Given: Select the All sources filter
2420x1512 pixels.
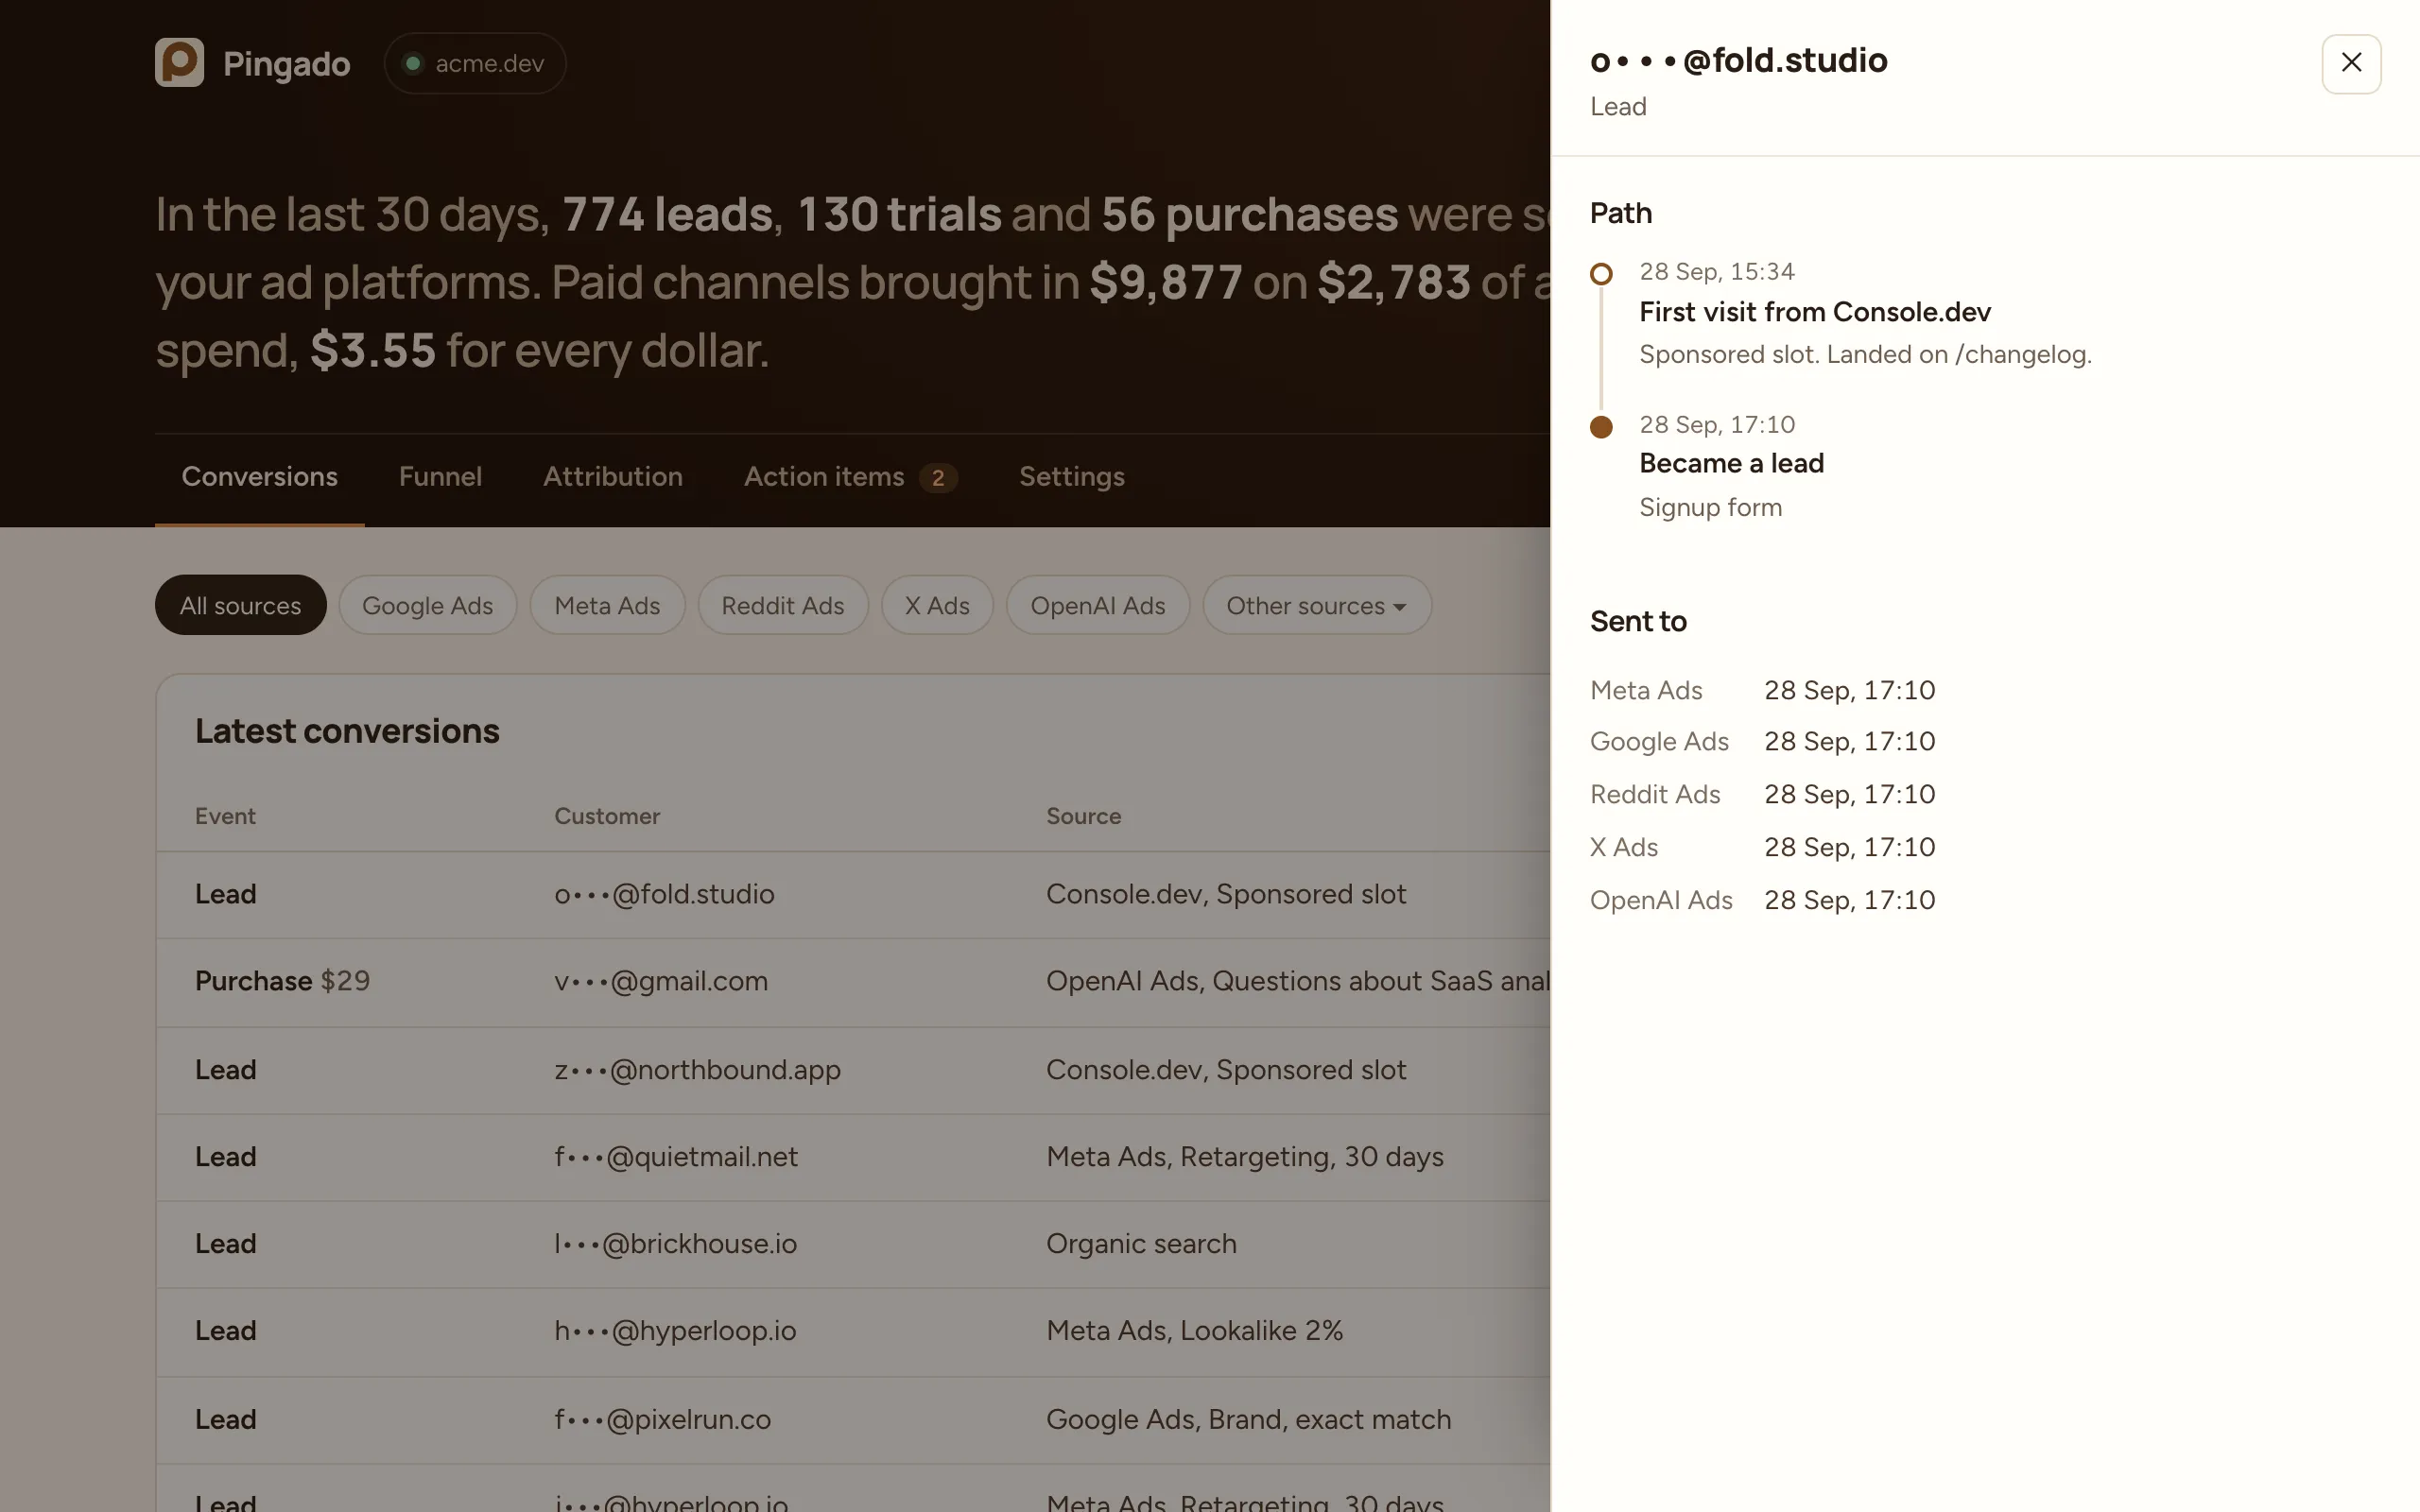Looking at the screenshot, I should pos(240,605).
